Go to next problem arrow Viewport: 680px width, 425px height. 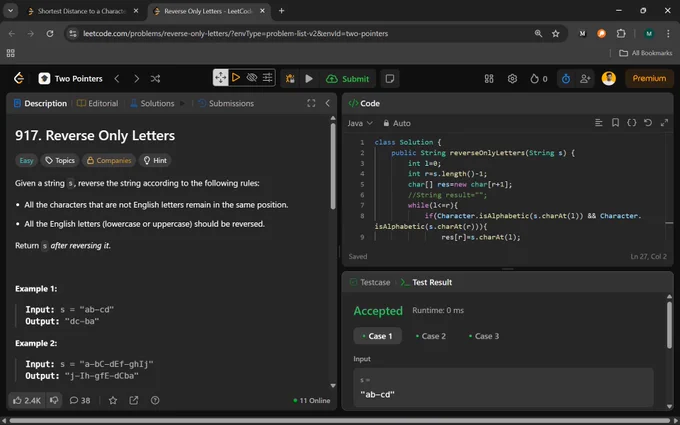136,78
